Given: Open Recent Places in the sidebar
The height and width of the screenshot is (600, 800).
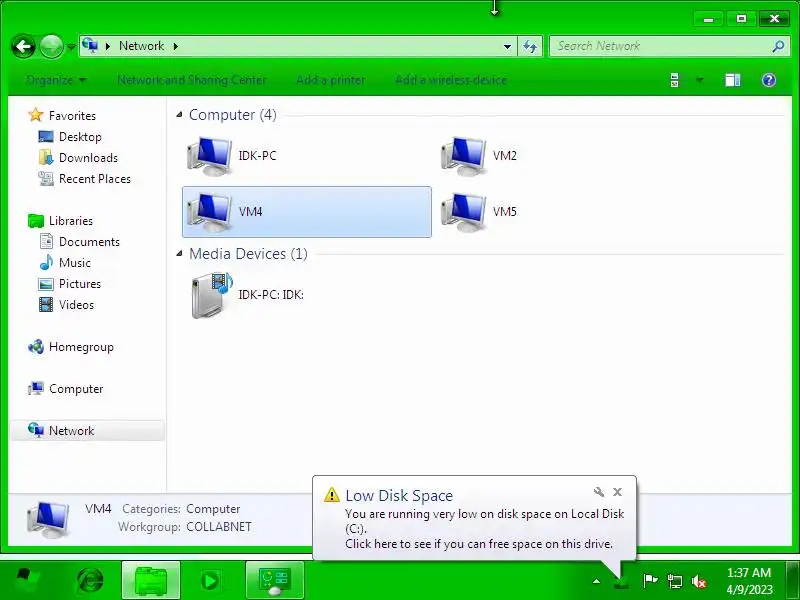Looking at the screenshot, I should pos(94,179).
